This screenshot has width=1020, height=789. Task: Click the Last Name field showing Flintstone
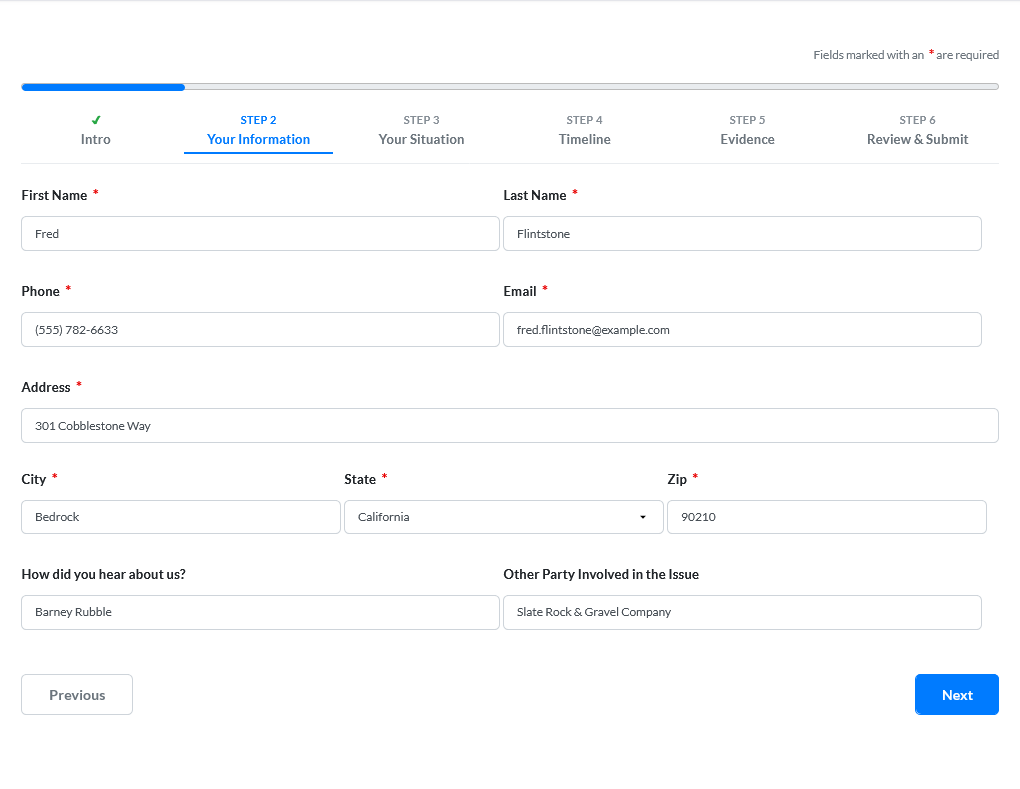pyautogui.click(x=742, y=233)
